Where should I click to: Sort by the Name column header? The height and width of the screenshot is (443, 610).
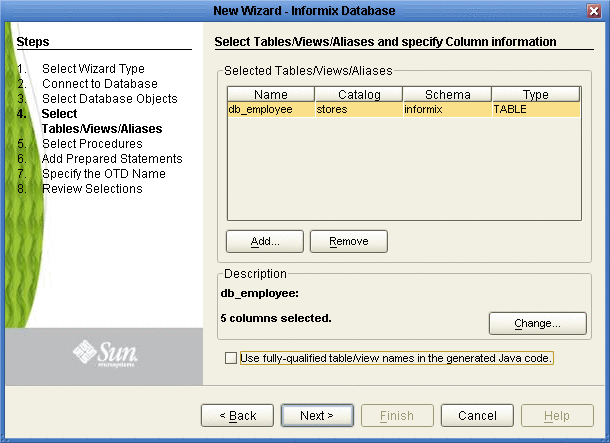(271, 95)
